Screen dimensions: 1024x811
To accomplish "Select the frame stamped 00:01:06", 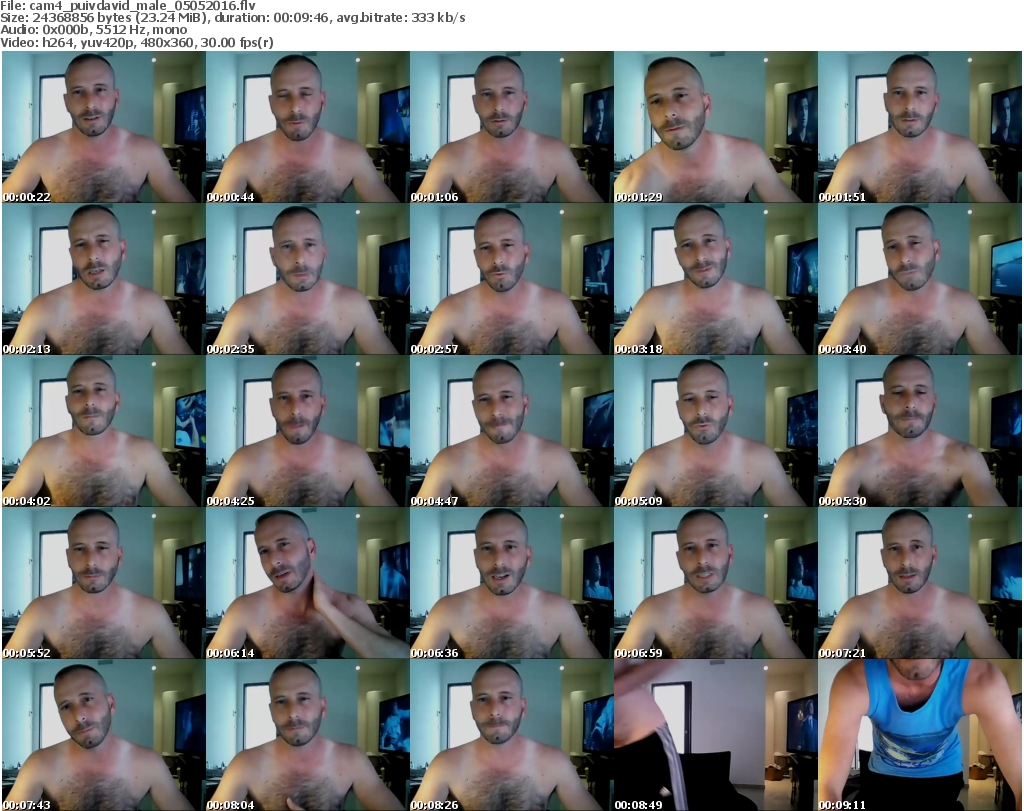I will click(511, 127).
